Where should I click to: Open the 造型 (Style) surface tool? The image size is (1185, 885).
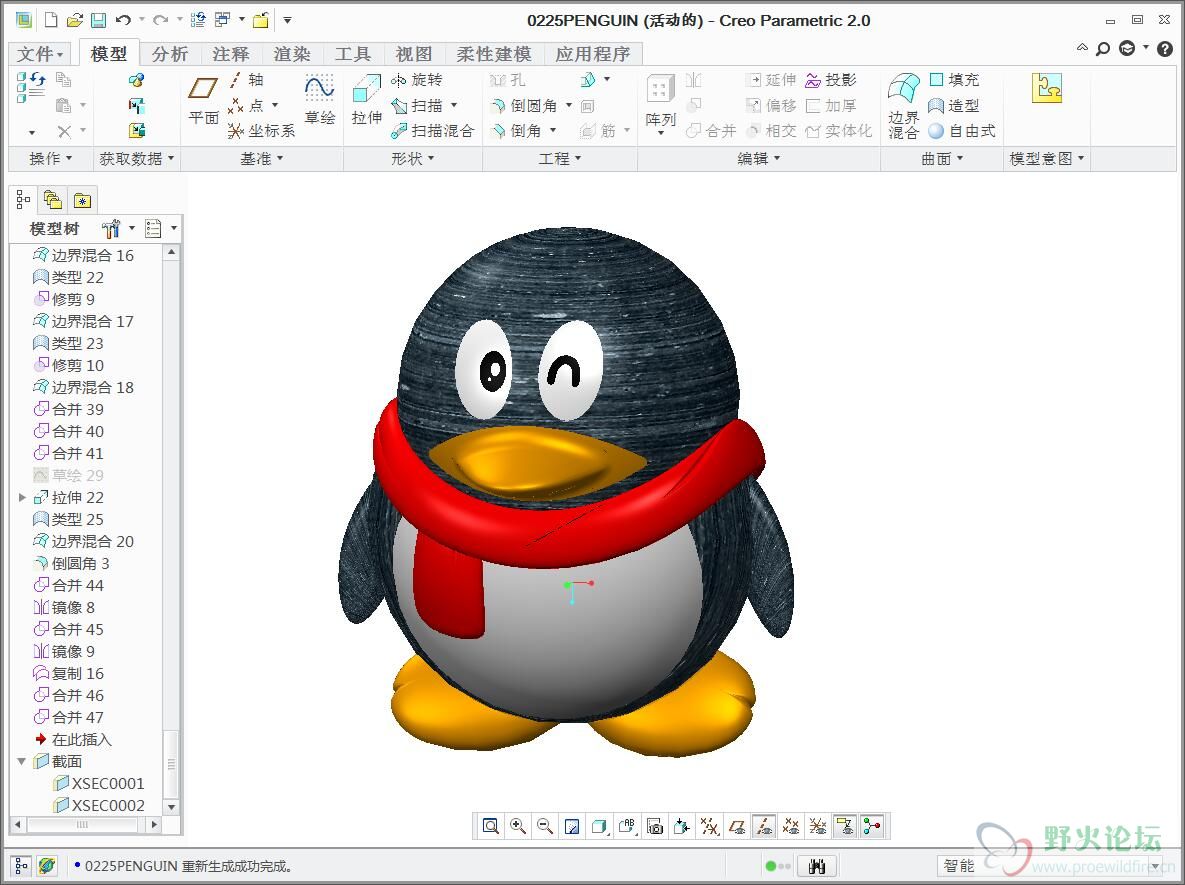coord(954,106)
